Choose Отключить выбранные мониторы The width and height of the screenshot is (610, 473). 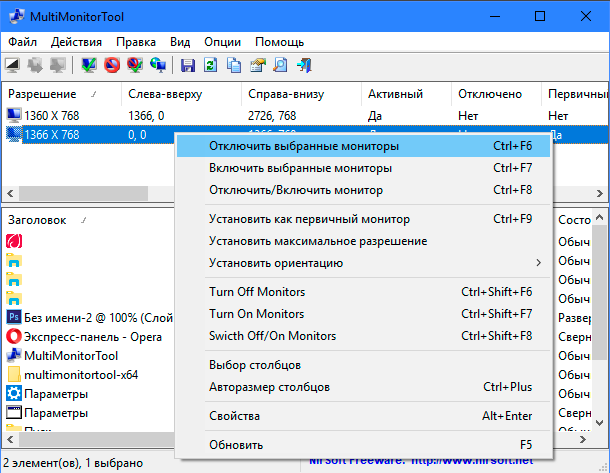tap(363, 146)
